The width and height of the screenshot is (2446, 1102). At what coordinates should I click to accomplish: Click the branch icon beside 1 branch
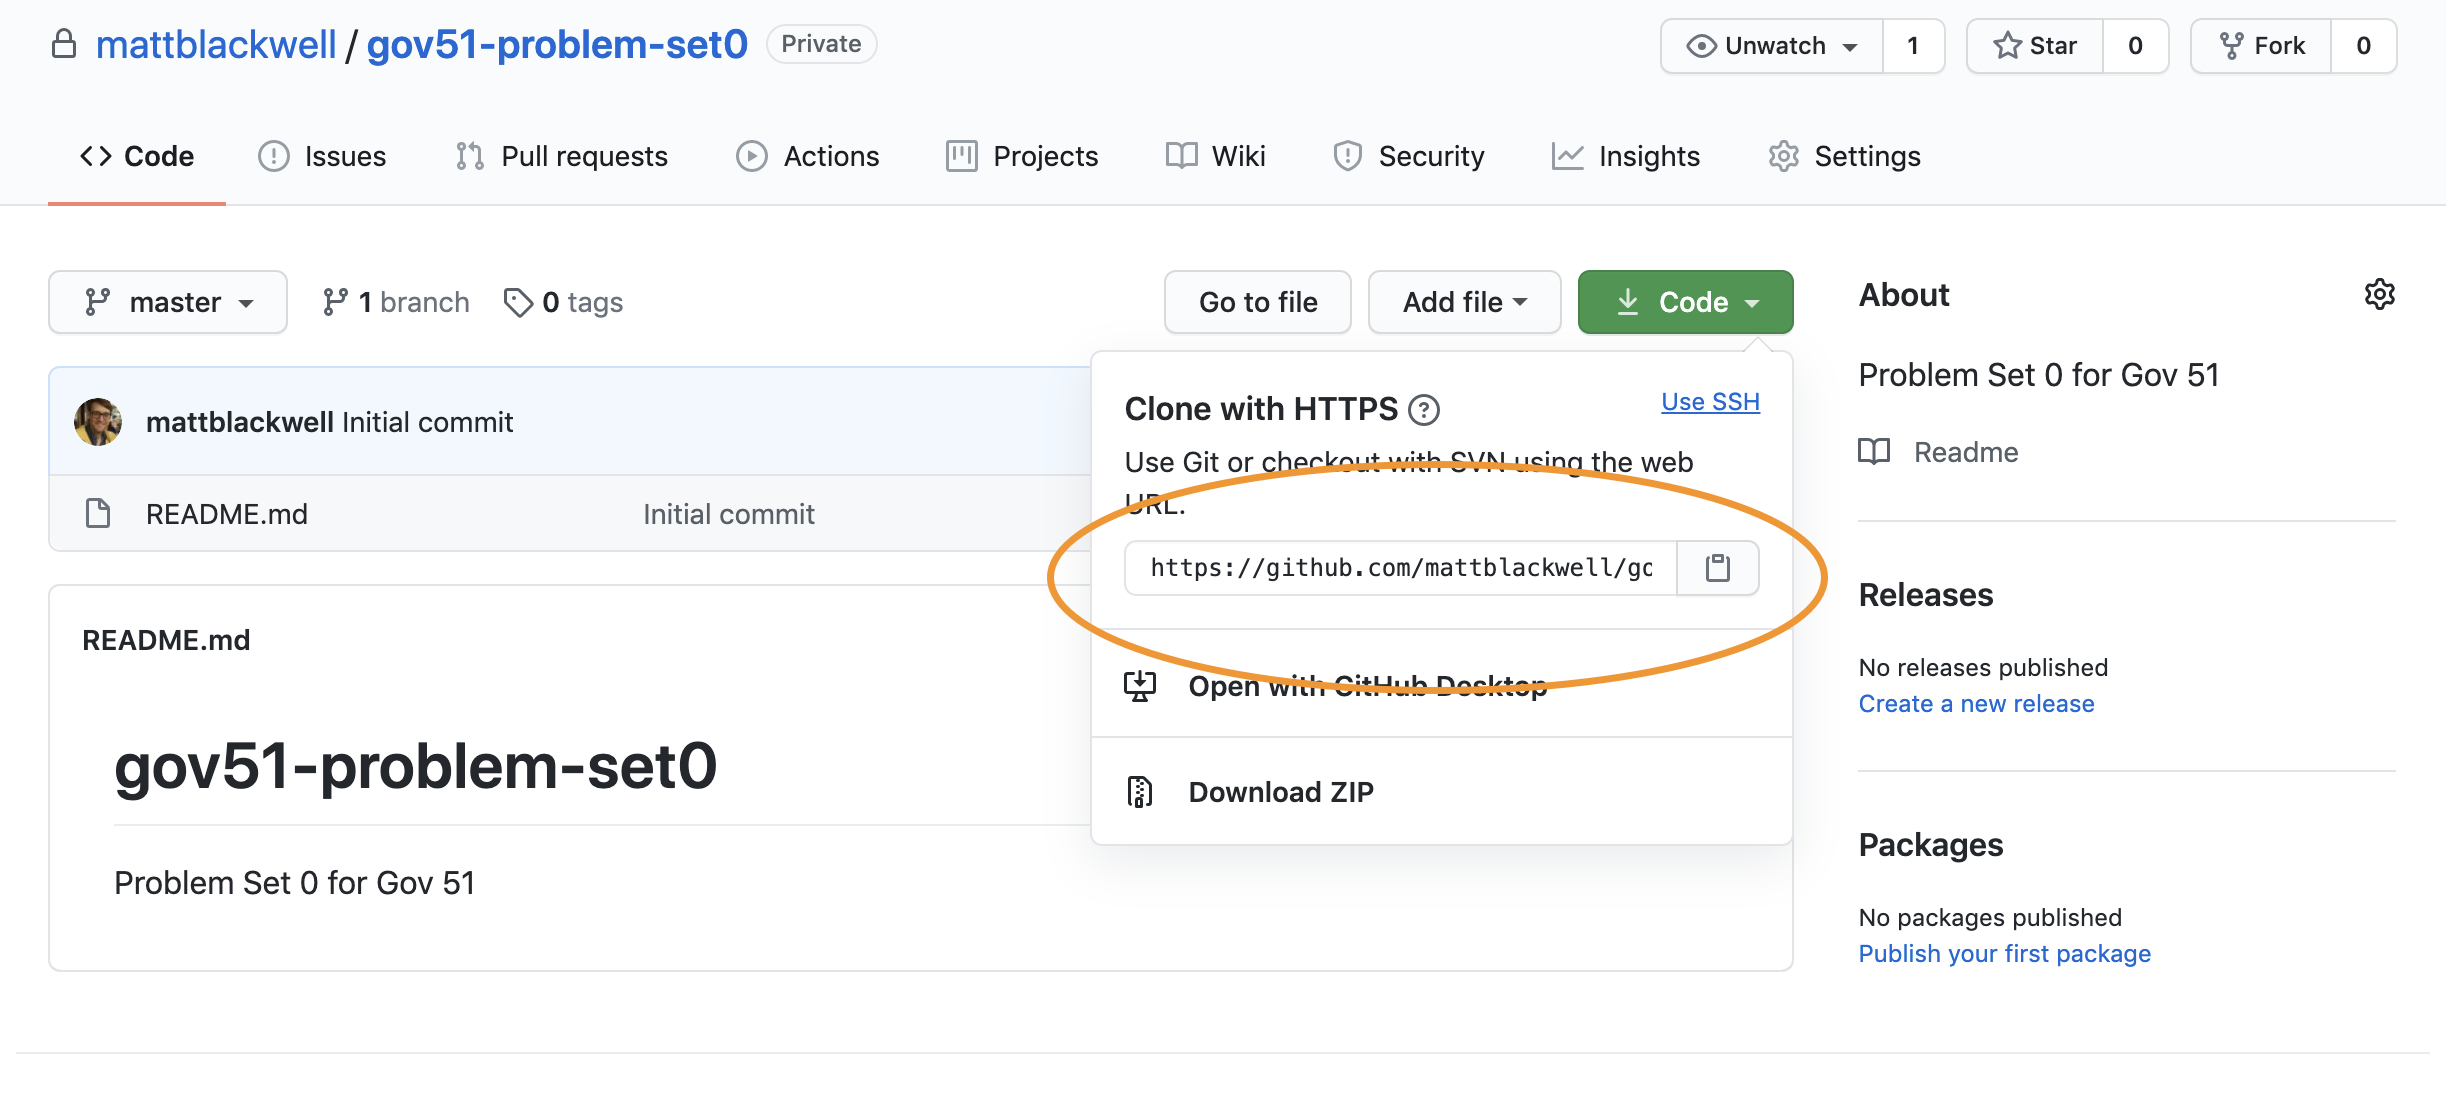point(335,302)
